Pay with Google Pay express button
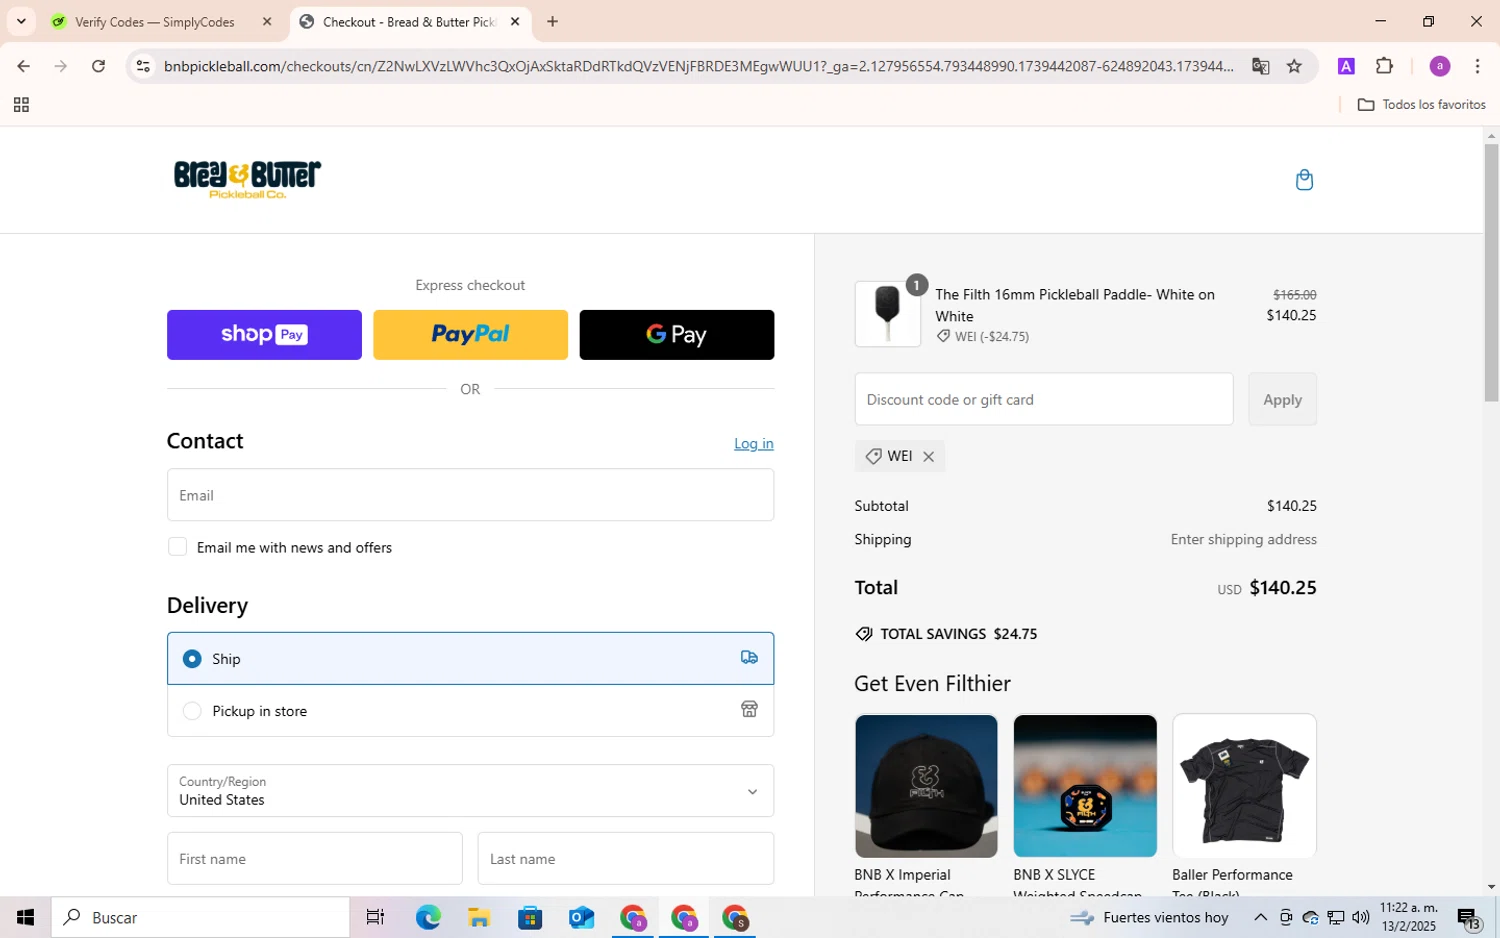 677,335
